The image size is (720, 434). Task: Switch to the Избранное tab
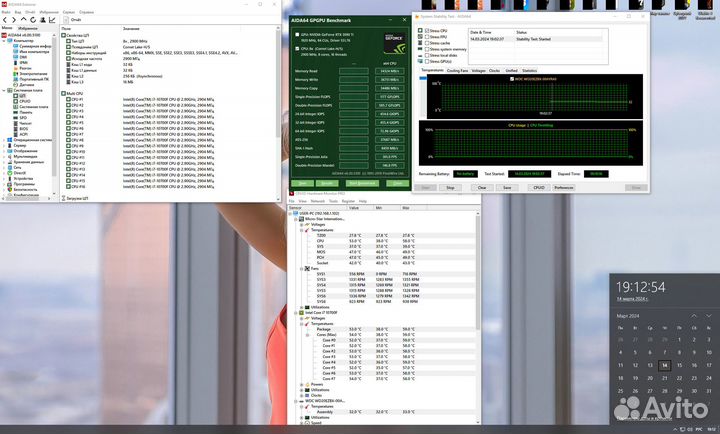(27, 28)
